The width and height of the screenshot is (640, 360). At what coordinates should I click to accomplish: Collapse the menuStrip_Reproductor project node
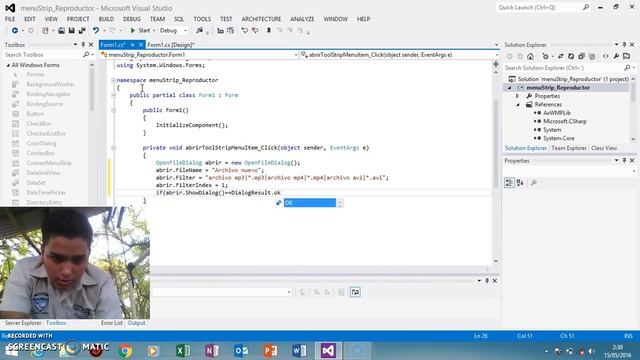point(509,88)
